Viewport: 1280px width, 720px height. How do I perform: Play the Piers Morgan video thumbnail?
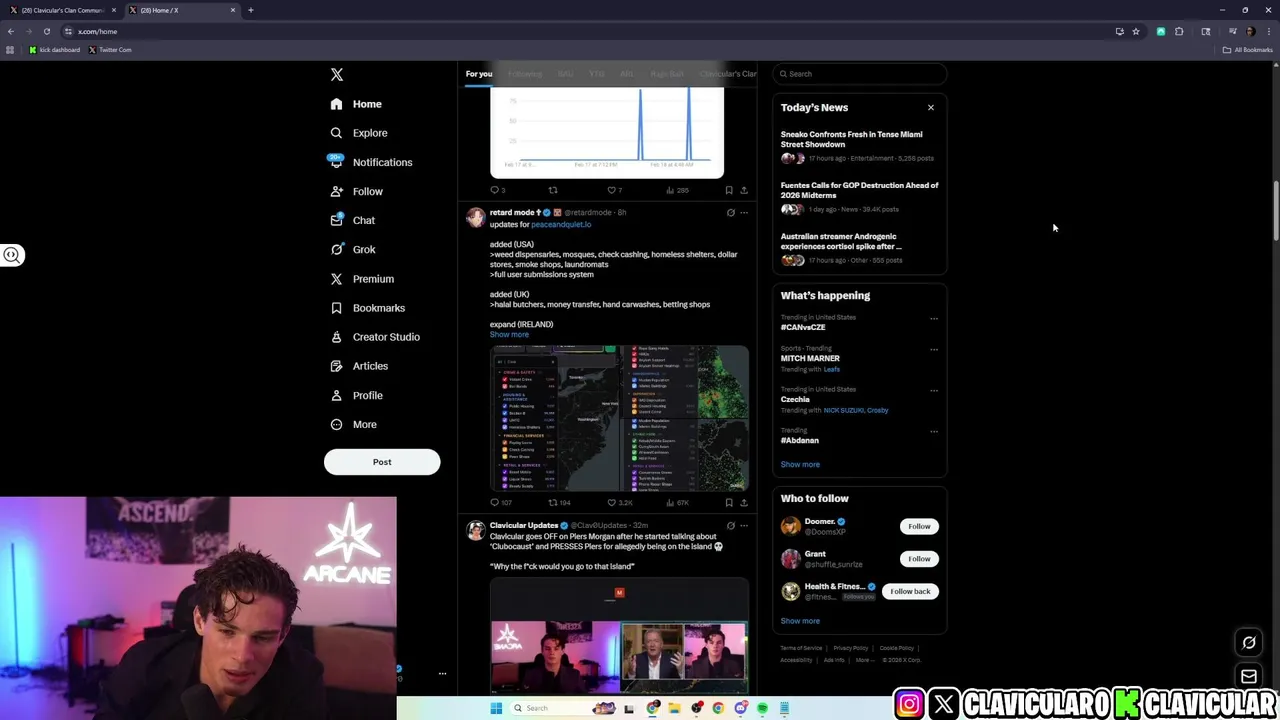pyautogui.click(x=619, y=636)
